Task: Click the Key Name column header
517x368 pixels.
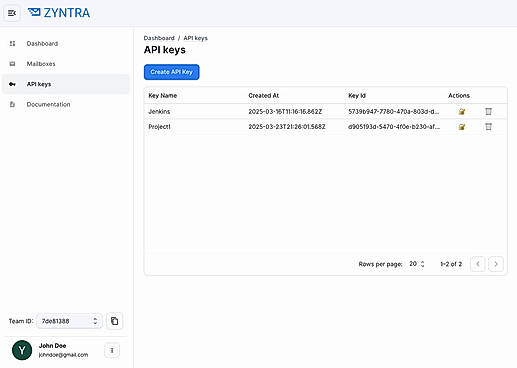Action: coord(163,96)
